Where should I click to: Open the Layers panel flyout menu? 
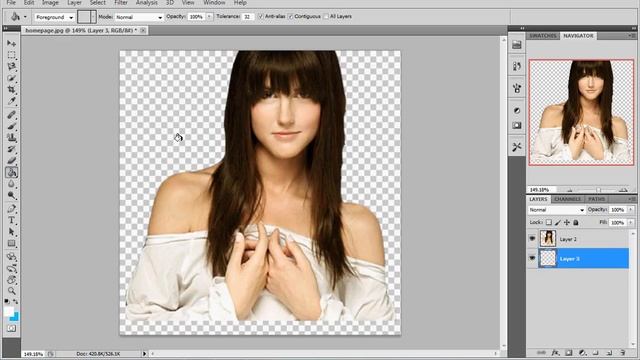632,199
